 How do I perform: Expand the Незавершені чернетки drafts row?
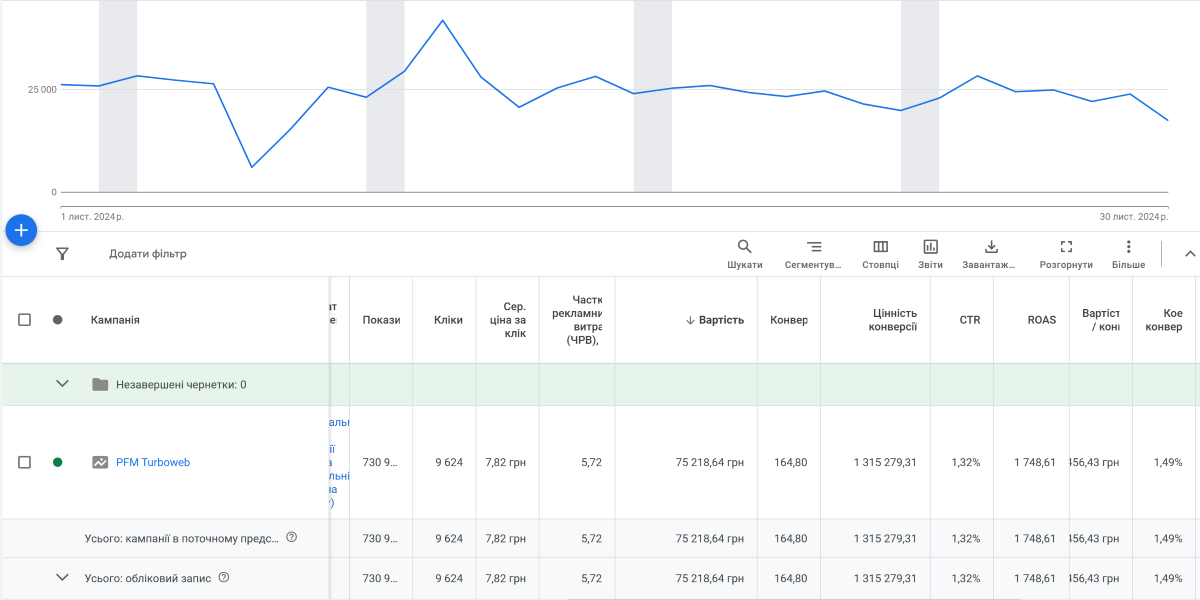pos(62,384)
